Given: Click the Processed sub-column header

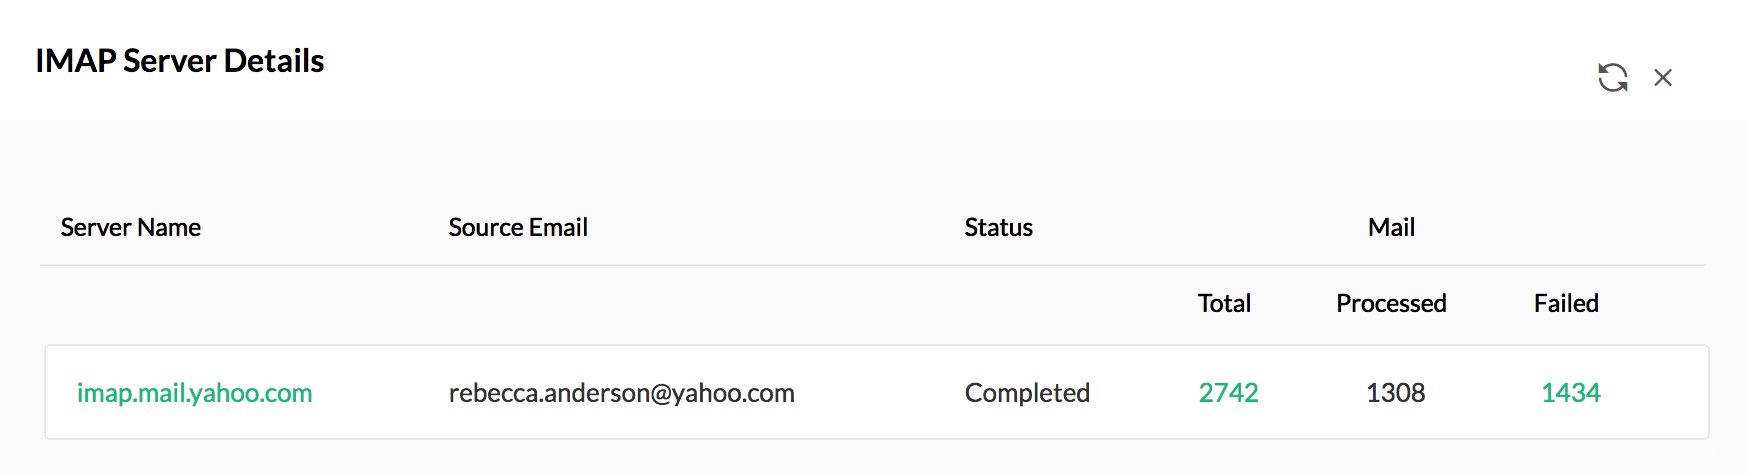Looking at the screenshot, I should point(1391,303).
